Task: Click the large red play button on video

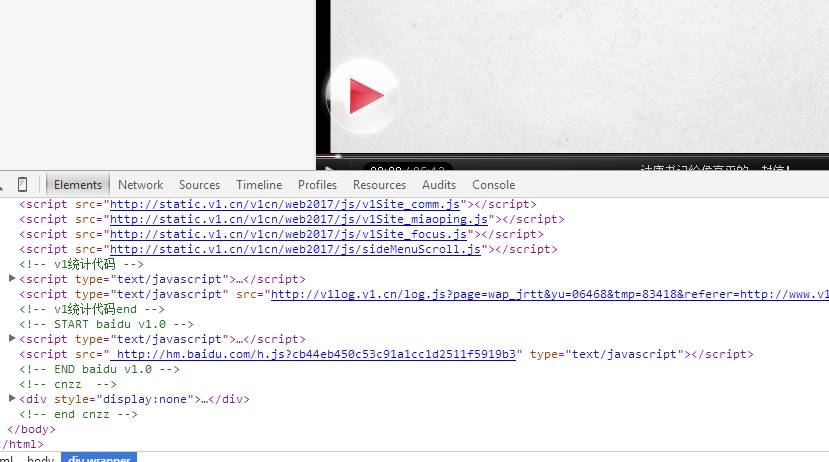Action: (x=363, y=96)
